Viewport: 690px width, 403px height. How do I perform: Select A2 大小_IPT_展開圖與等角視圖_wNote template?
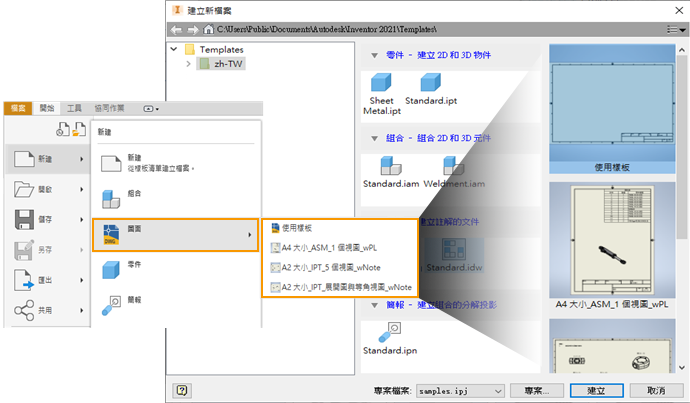(x=340, y=287)
